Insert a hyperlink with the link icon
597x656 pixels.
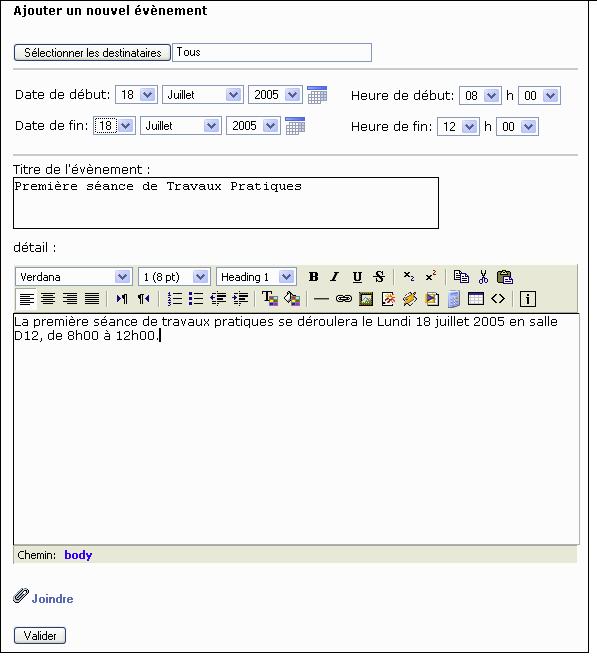pyautogui.click(x=344, y=299)
